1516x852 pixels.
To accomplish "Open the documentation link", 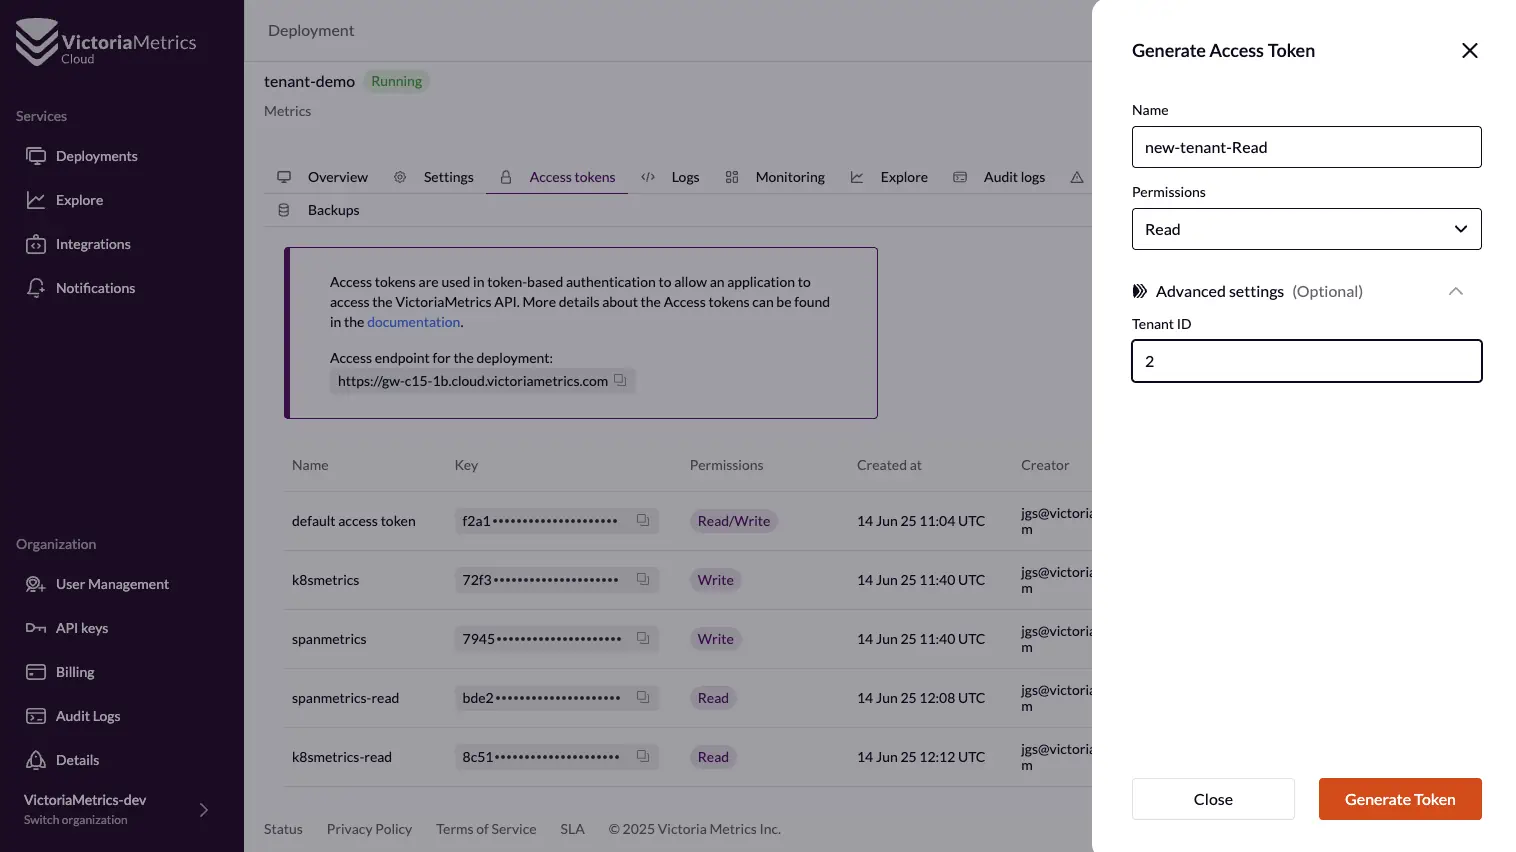I will [413, 322].
